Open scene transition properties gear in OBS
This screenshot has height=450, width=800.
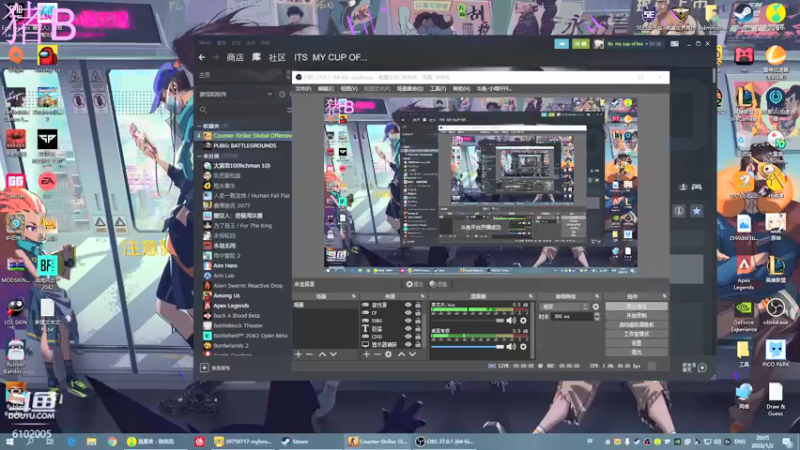595,307
